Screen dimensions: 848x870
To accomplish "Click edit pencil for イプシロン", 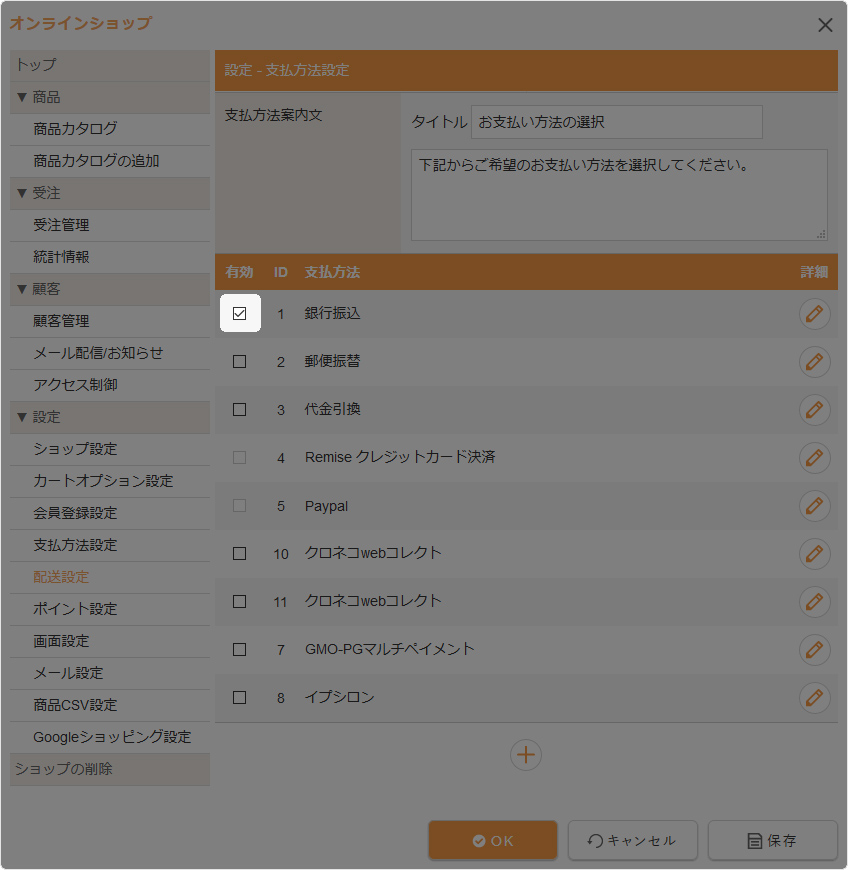I will (814, 698).
